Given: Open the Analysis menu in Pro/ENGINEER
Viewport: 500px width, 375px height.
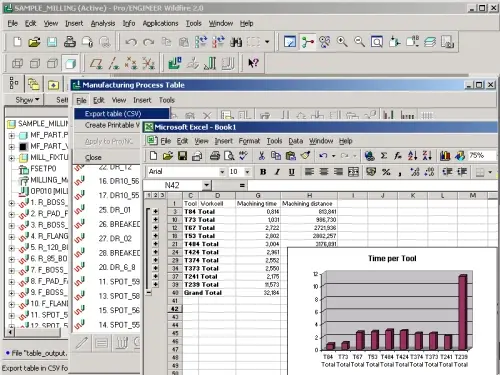Looking at the screenshot, I should (x=103, y=23).
